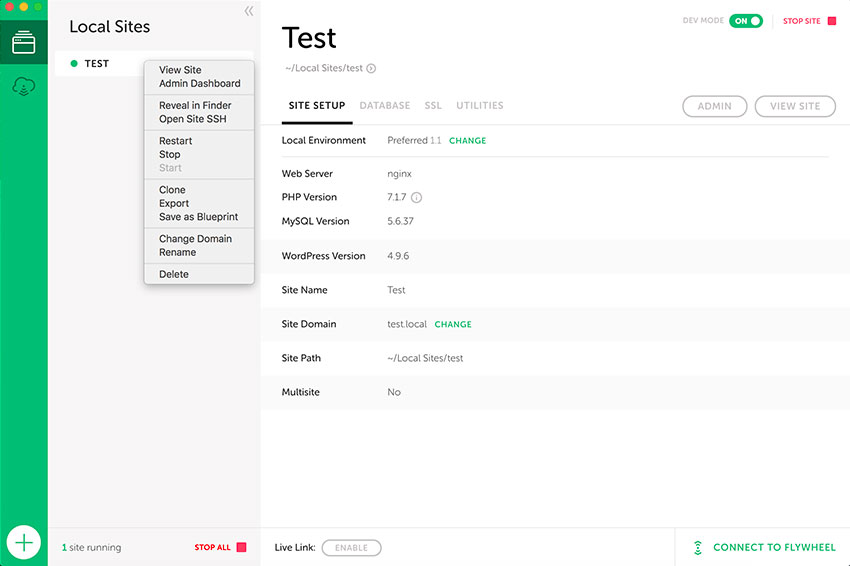Choose Delete in the context menu
Image resolution: width=850 pixels, height=566 pixels.
pyautogui.click(x=174, y=274)
